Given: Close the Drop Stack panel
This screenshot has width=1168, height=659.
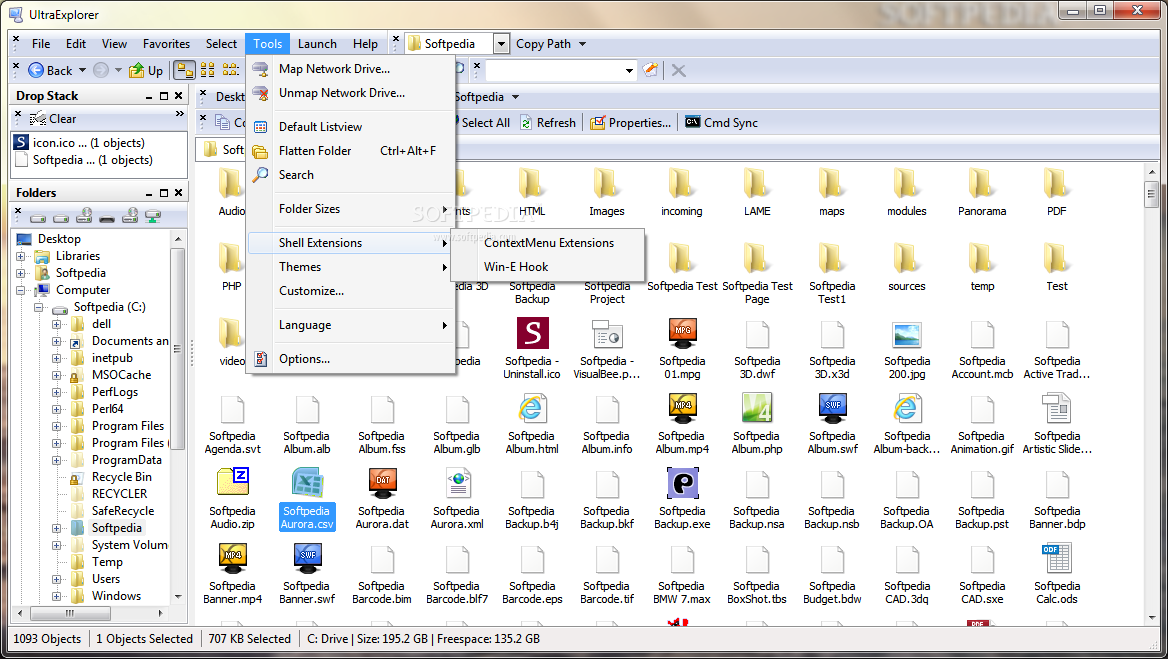Looking at the screenshot, I should tap(178, 96).
